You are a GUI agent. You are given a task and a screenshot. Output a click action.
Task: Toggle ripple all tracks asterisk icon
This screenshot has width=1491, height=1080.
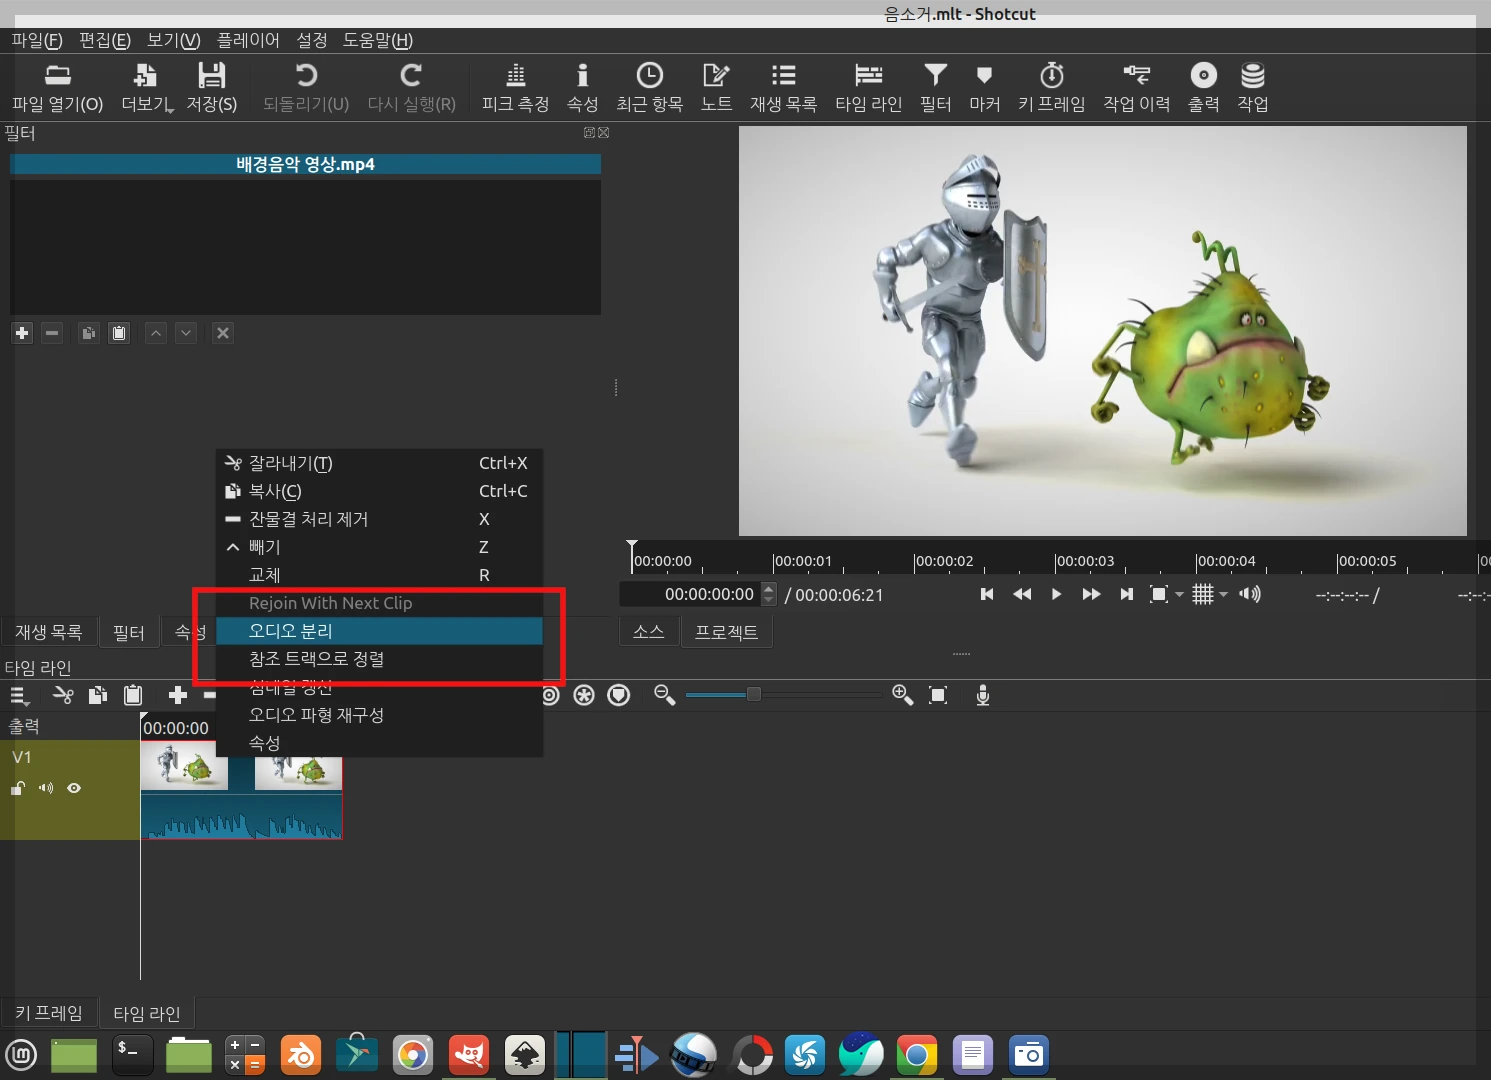(584, 695)
